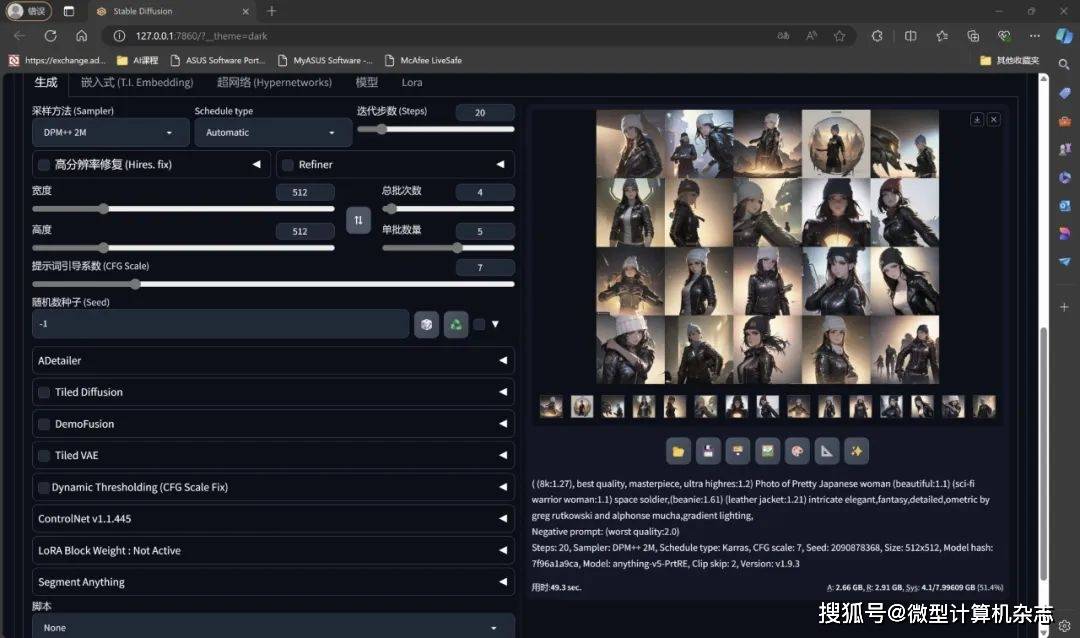The height and width of the screenshot is (638, 1080).
Task: Enable the Tiled Diffusion checkbox
Action: 44,392
